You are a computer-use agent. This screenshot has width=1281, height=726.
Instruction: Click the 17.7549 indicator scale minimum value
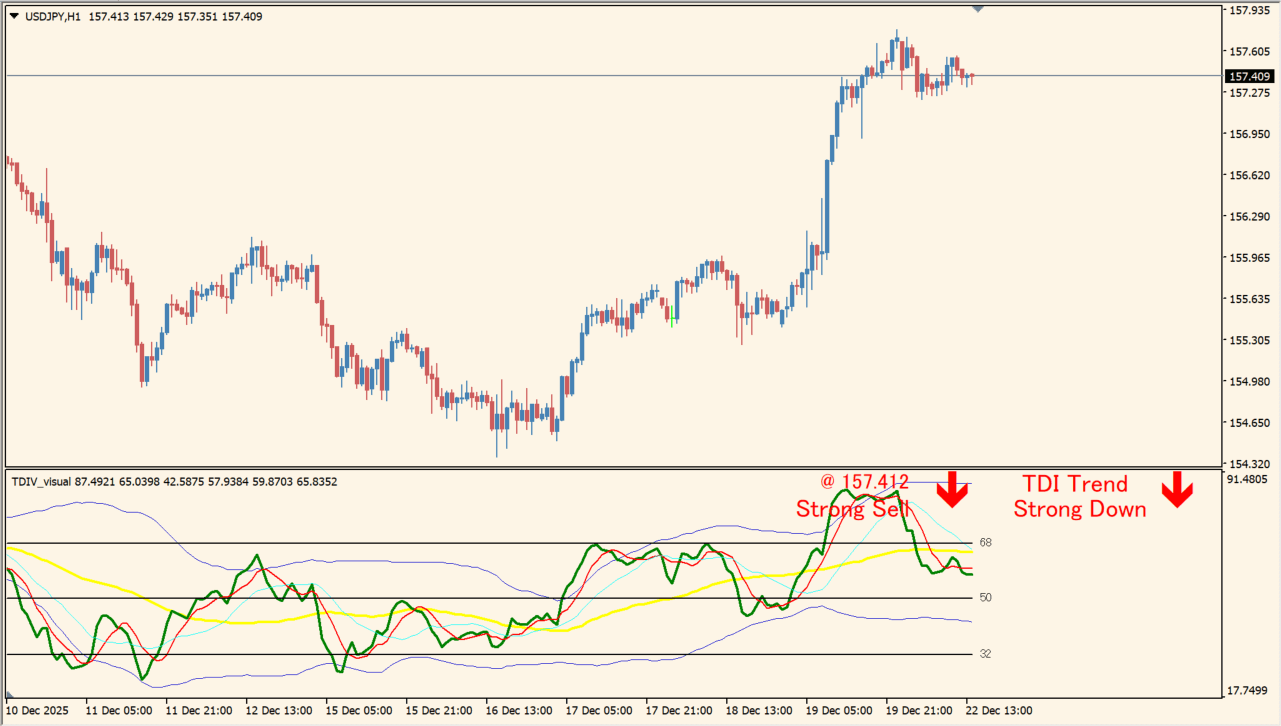click(1250, 691)
